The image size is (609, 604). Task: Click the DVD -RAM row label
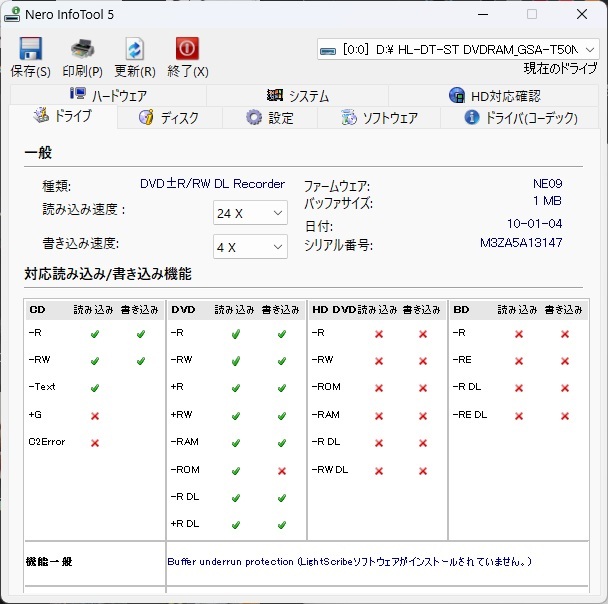[x=184, y=442]
